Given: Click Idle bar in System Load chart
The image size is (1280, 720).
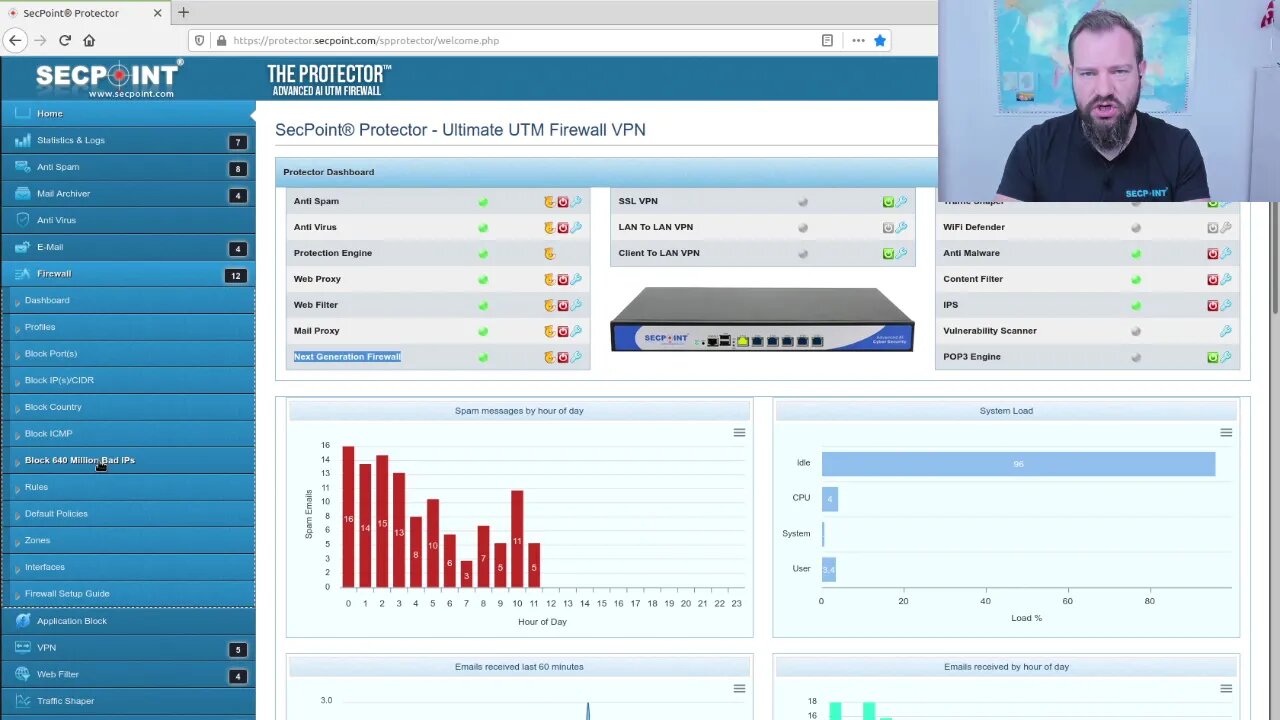Looking at the screenshot, I should (1018, 464).
